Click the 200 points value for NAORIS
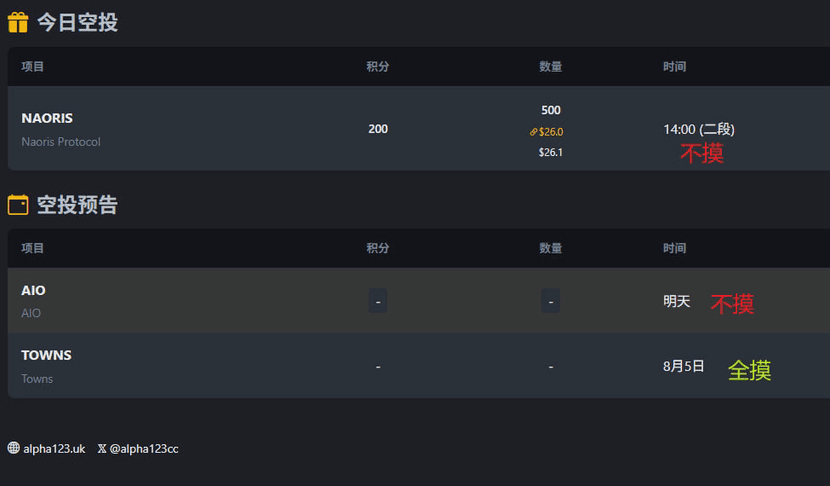 click(378, 129)
